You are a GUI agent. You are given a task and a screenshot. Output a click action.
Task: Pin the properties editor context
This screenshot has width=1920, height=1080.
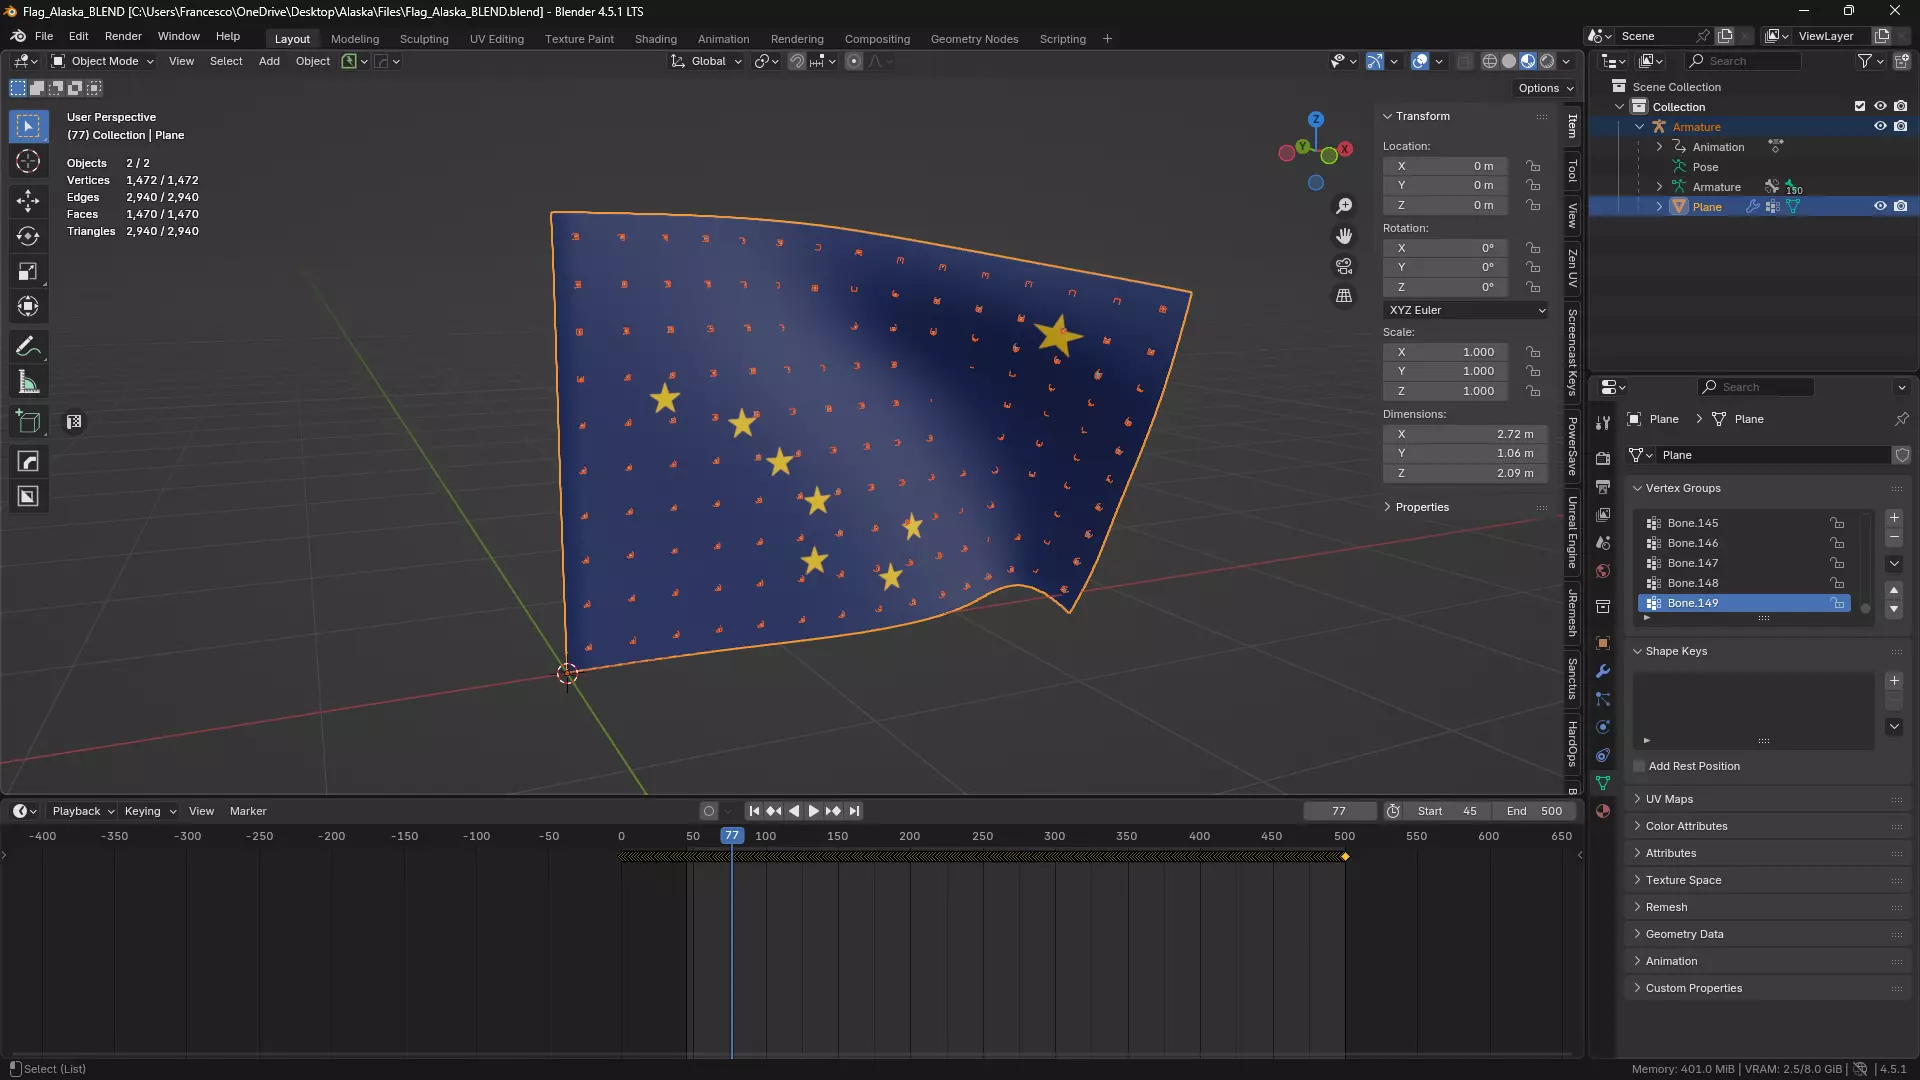click(1901, 419)
